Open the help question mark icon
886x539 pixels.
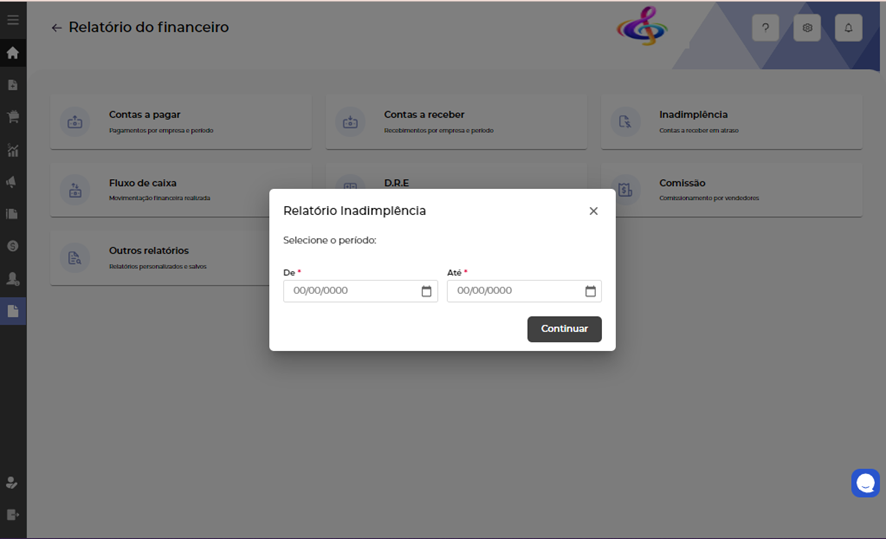pos(765,28)
